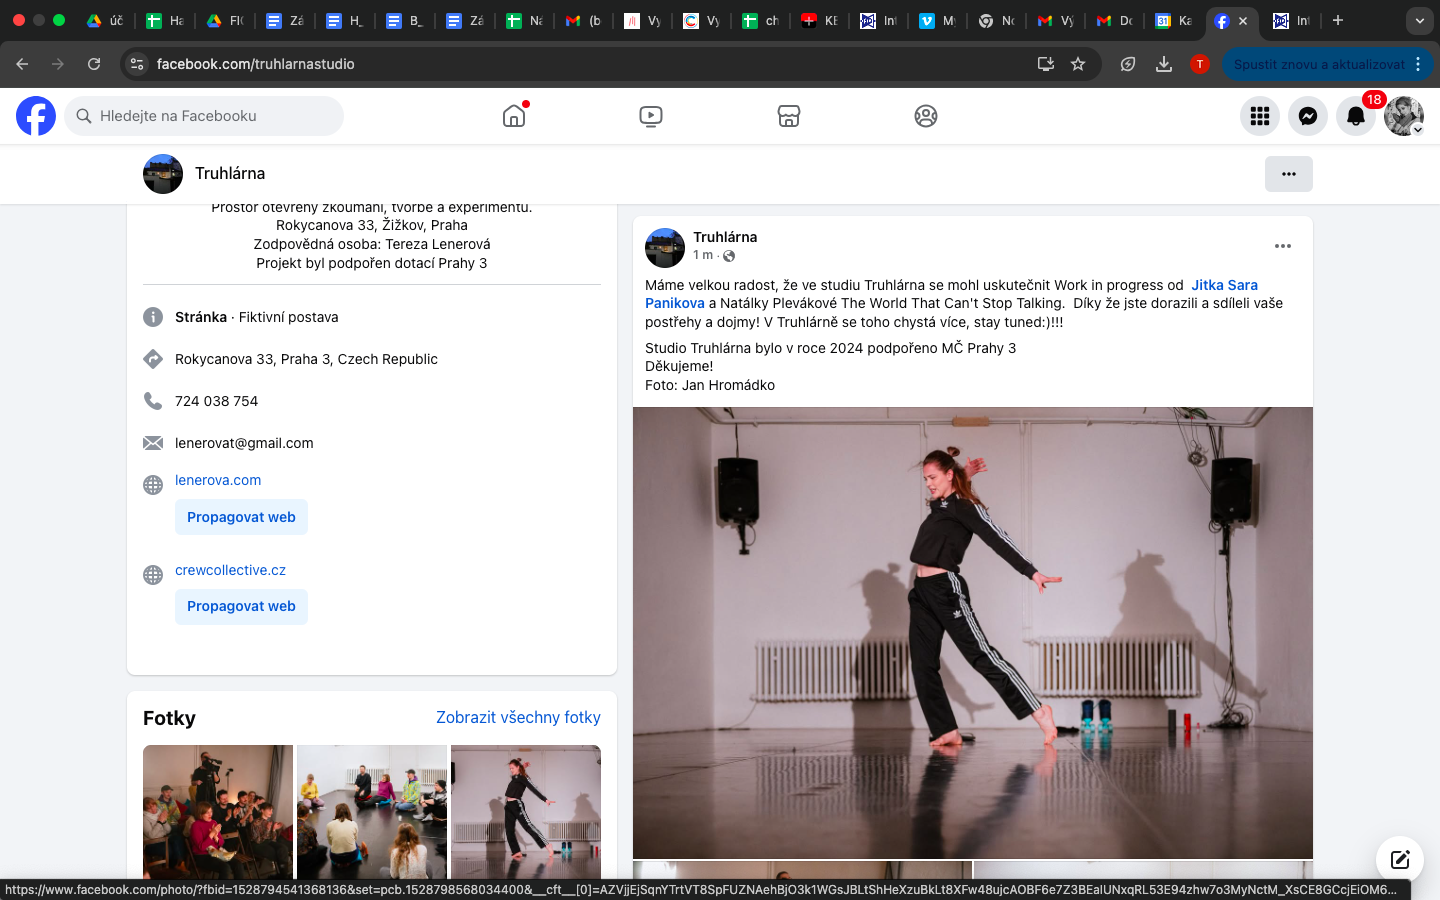Open the Facebook menu grid icon
Image resolution: width=1440 pixels, height=900 pixels.
pyautogui.click(x=1260, y=116)
